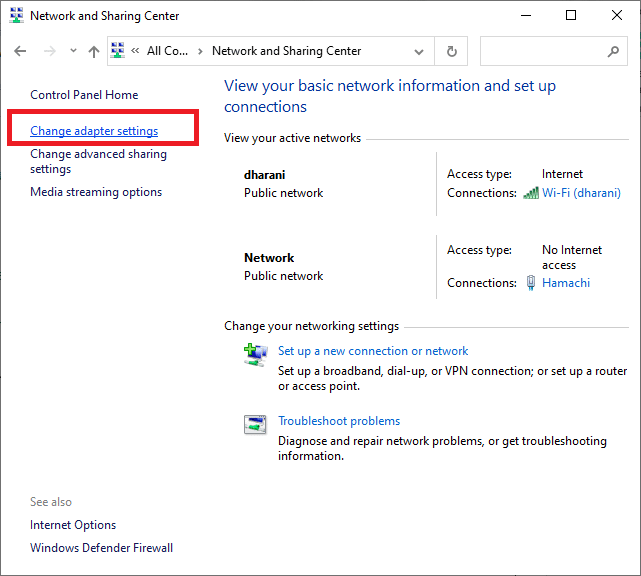Go to Control Panel Home

click(84, 95)
